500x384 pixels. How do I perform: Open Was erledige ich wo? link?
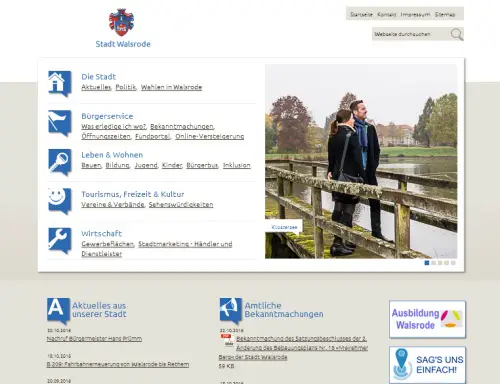coord(114,126)
